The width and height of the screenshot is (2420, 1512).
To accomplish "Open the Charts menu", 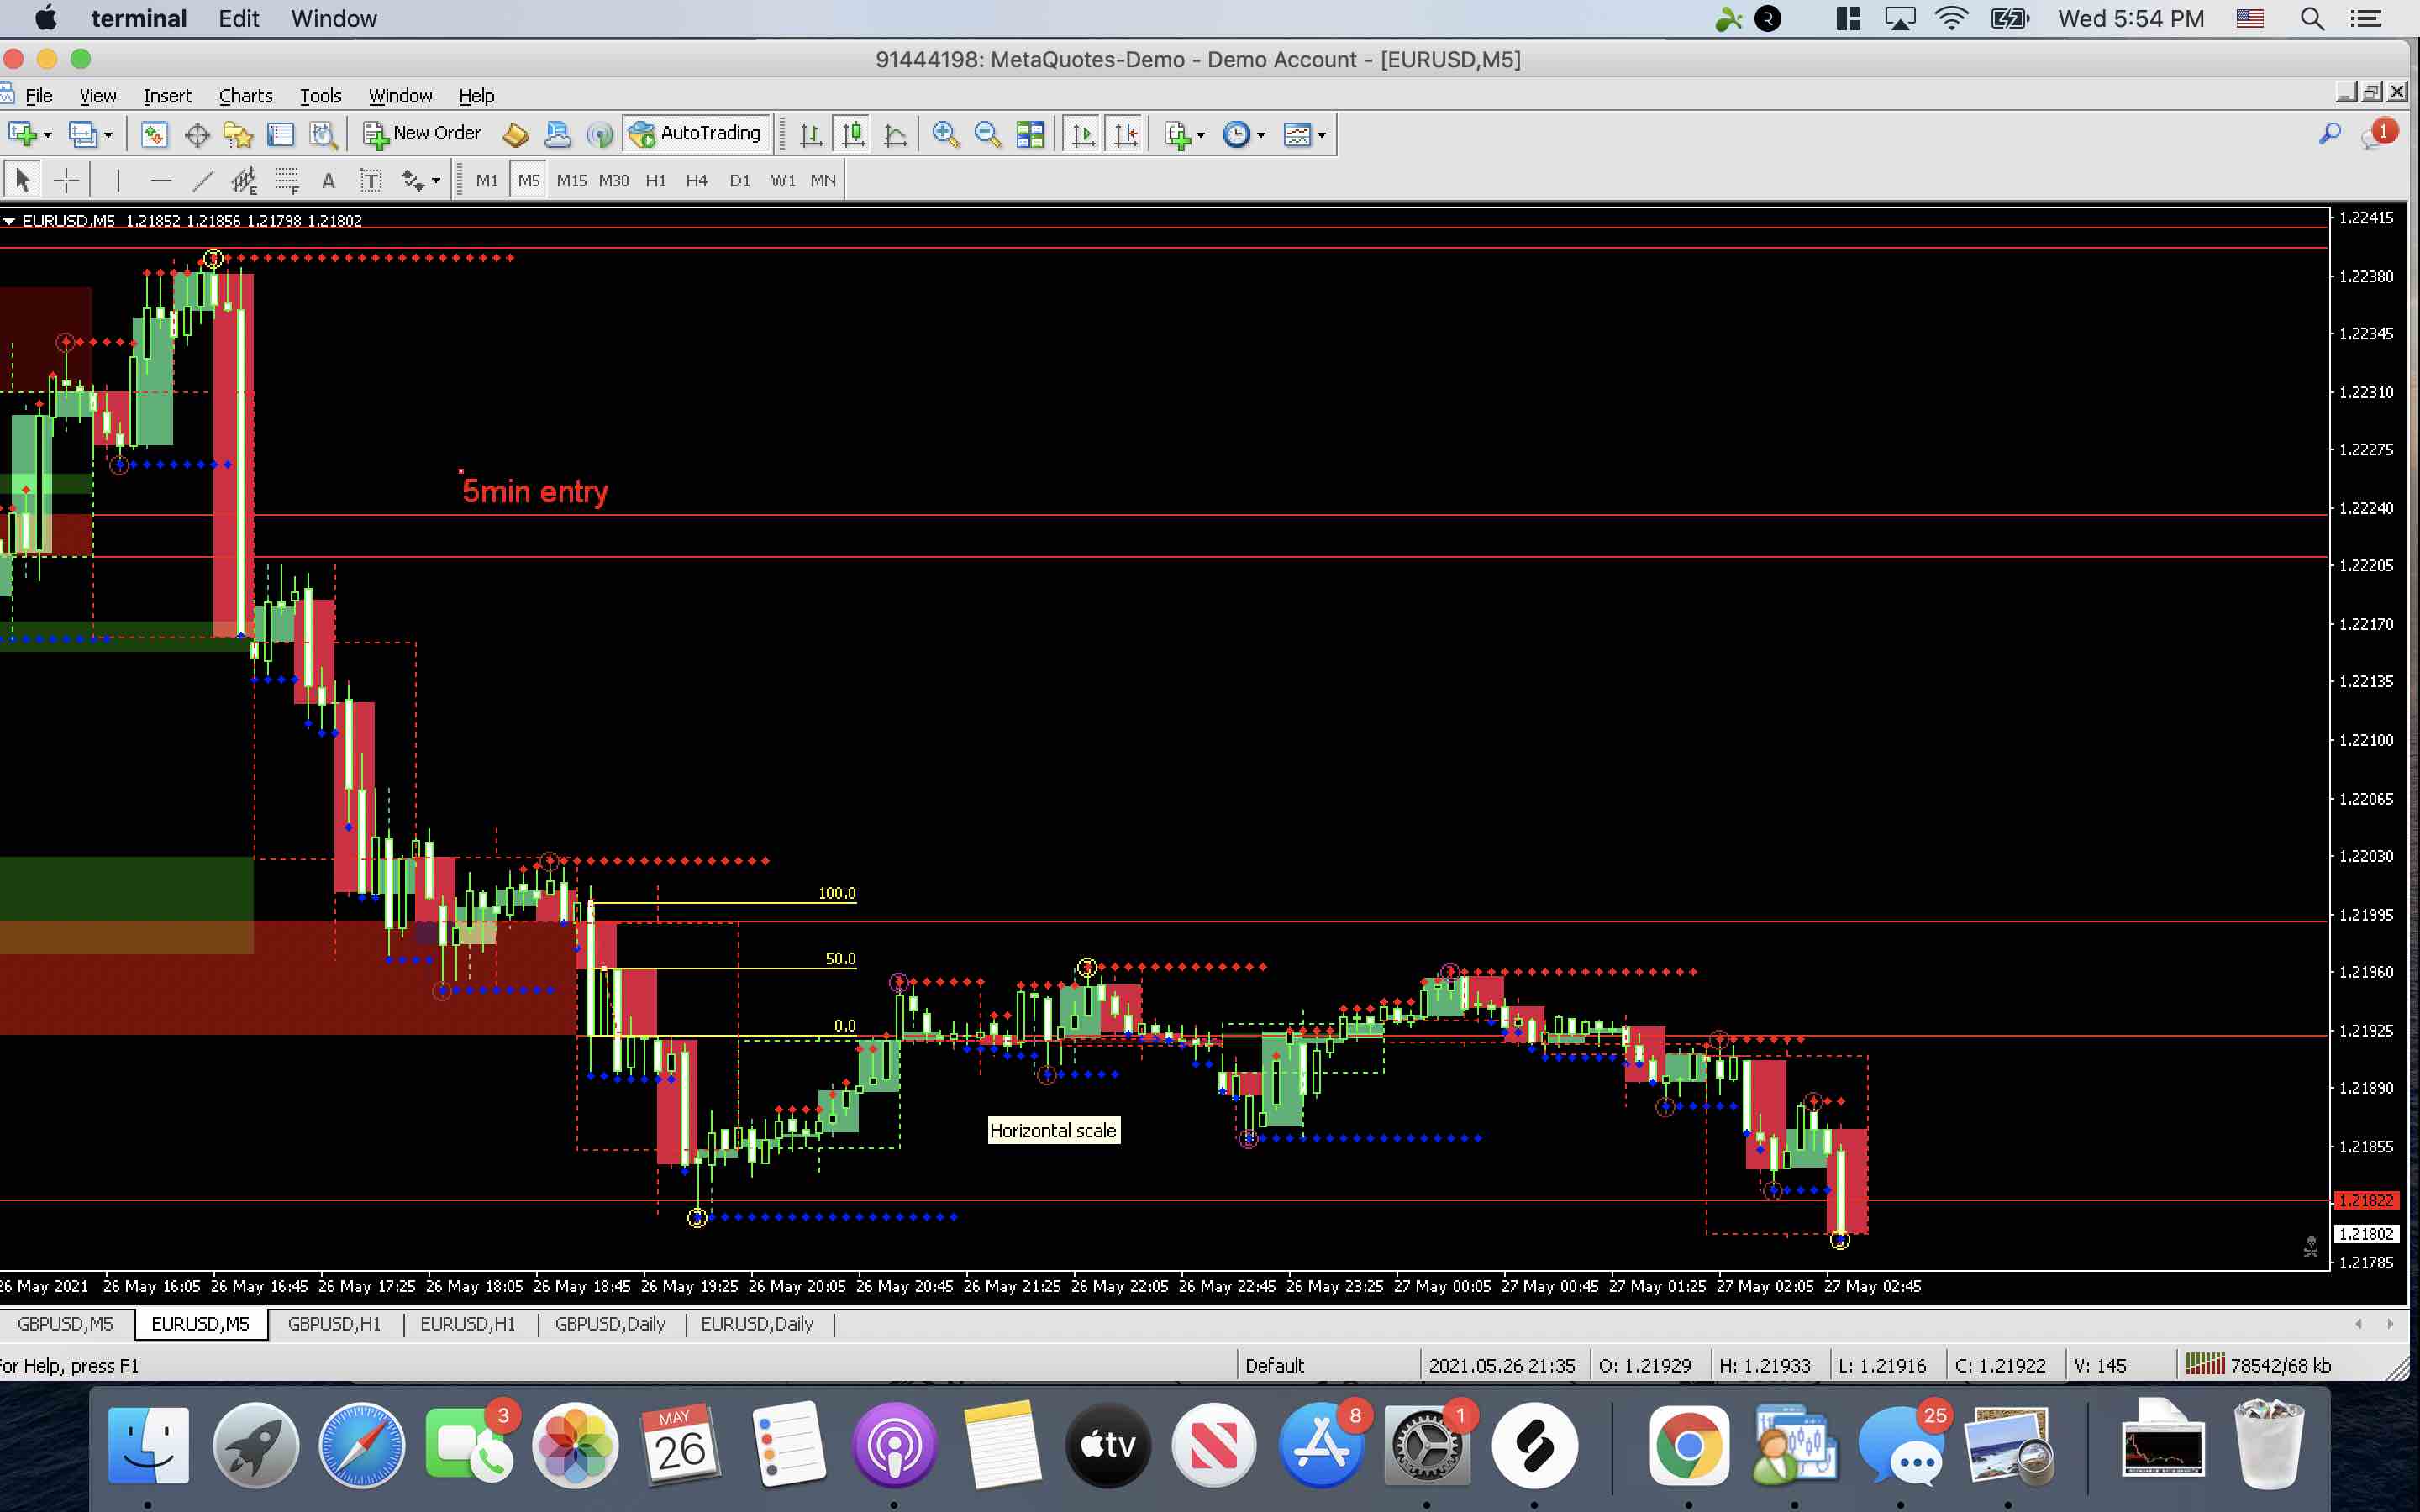I will click(x=245, y=95).
